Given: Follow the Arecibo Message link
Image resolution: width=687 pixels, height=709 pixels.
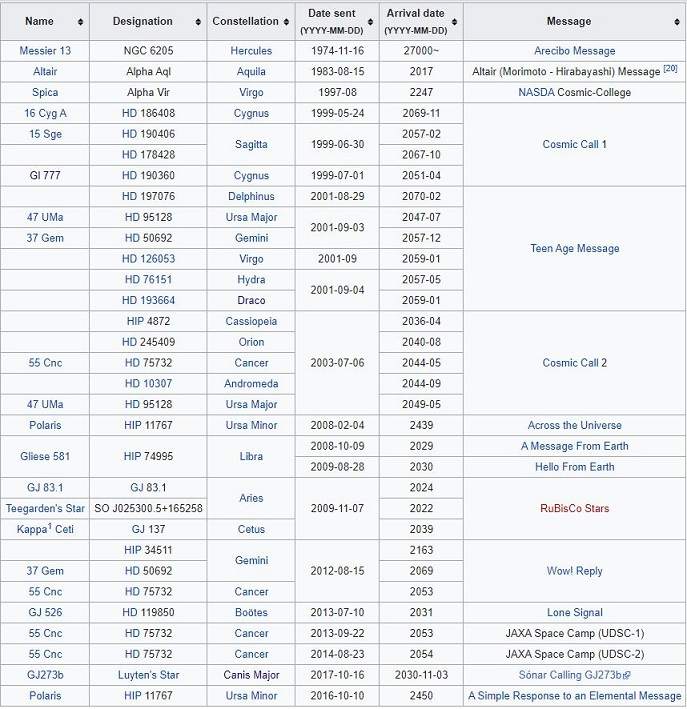Looking at the screenshot, I should click(574, 51).
